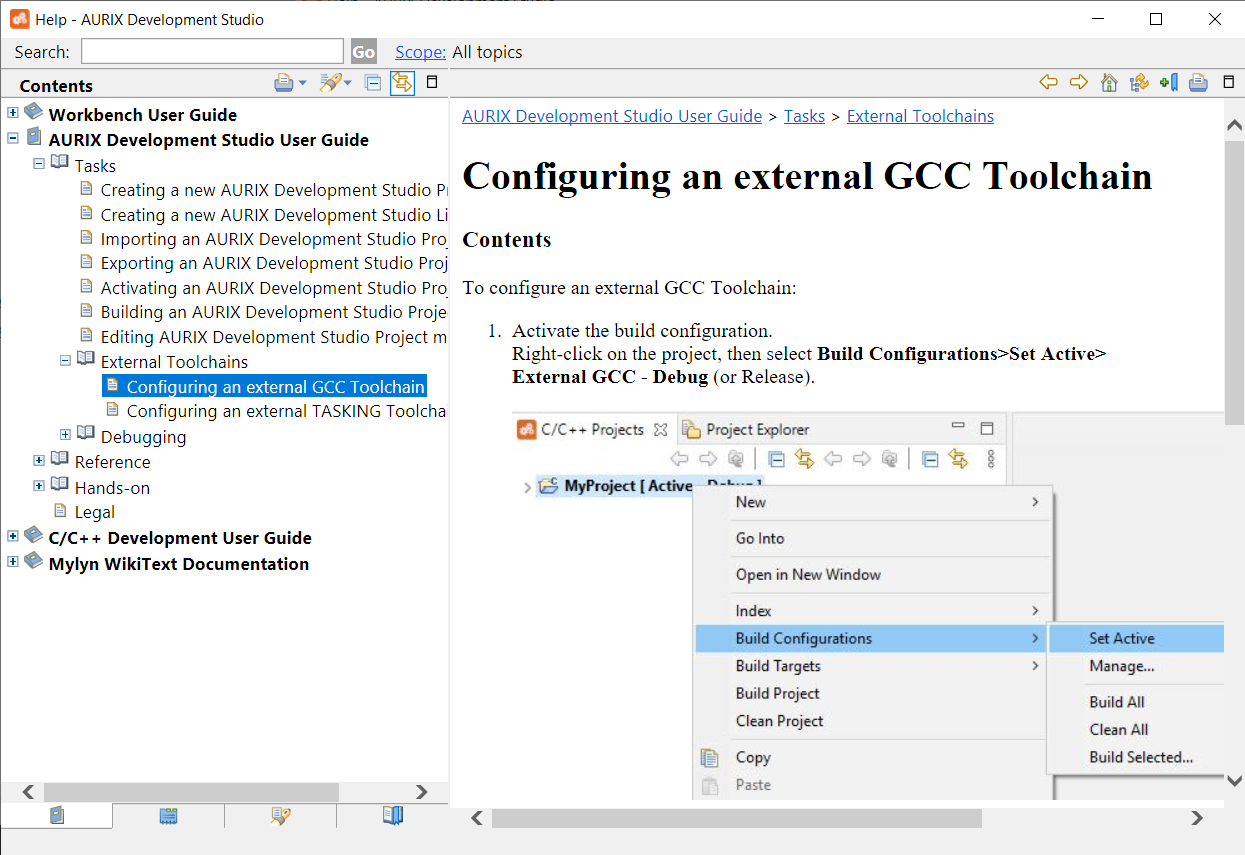Print the page from the content toolbar
This screenshot has width=1245, height=855.
tap(1198, 83)
